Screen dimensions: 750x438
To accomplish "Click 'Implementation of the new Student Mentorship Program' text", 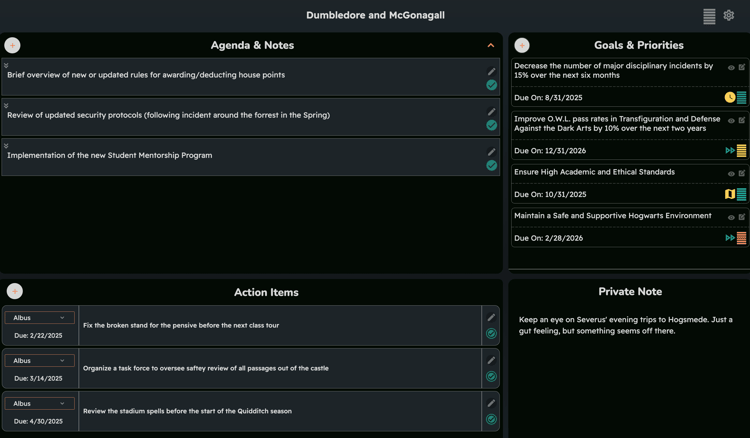I will tap(110, 155).
